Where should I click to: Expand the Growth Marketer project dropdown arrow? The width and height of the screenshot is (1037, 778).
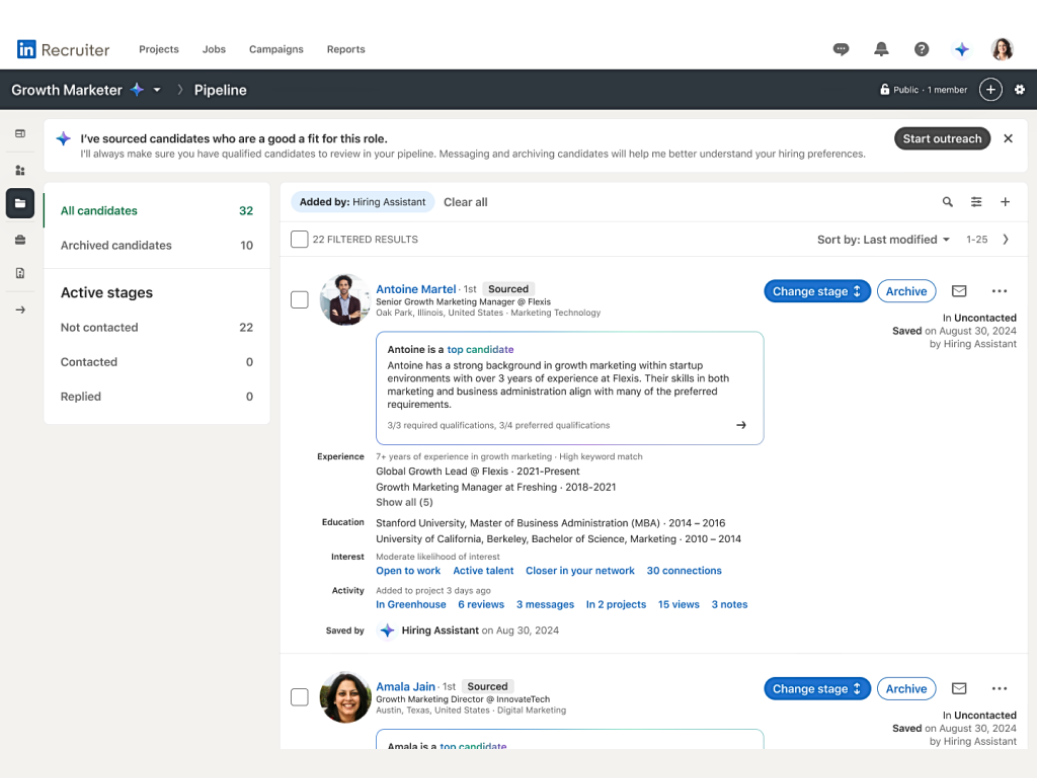click(157, 90)
